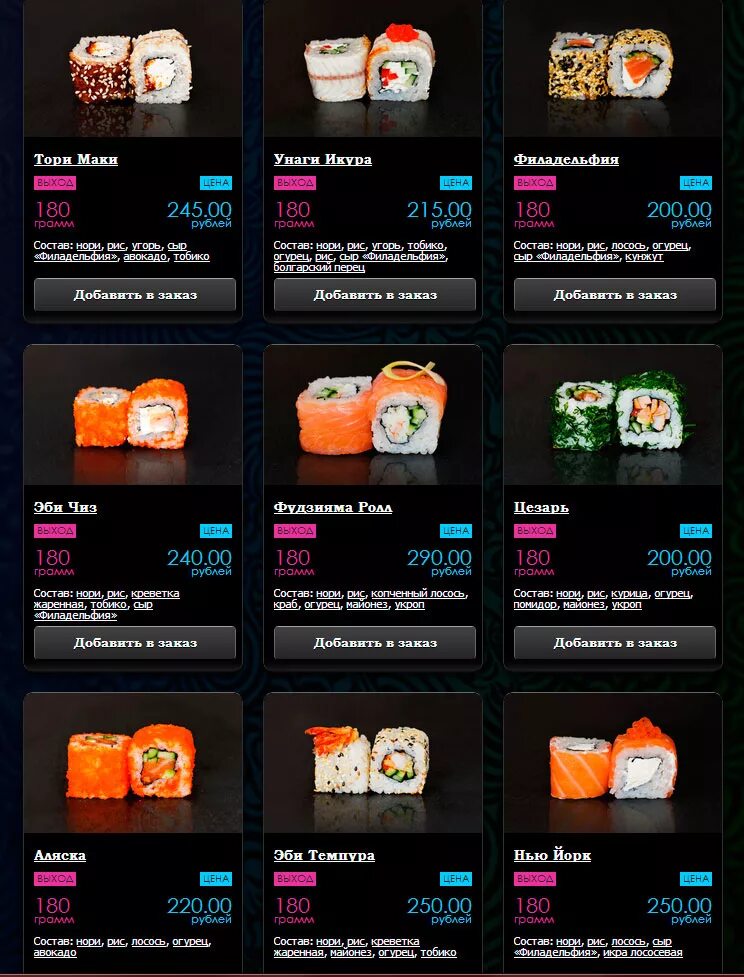Add Фудзияма Ролл to order
This screenshot has height=977, width=744.
(x=374, y=642)
